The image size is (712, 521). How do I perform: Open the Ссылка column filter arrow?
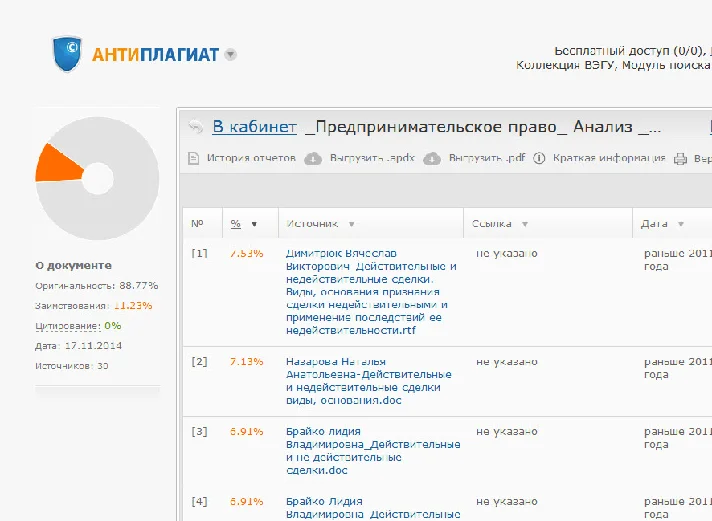[x=525, y=224]
